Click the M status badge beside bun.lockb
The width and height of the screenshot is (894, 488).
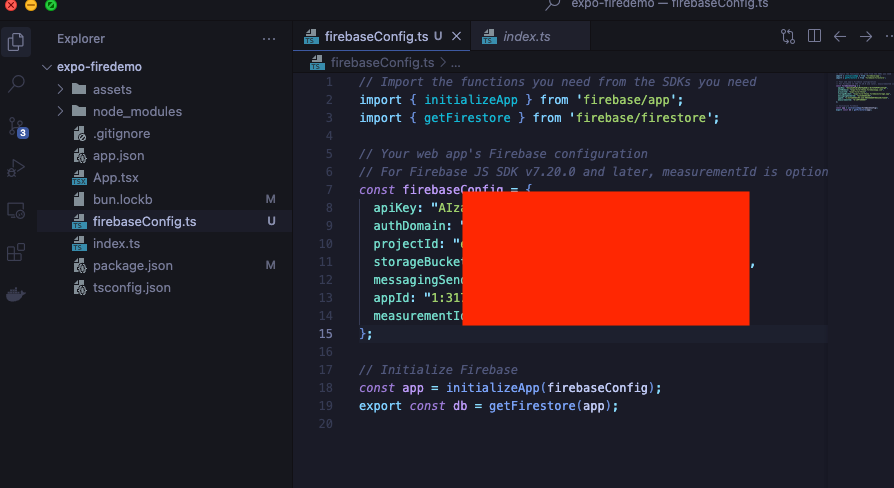pyautogui.click(x=270, y=199)
